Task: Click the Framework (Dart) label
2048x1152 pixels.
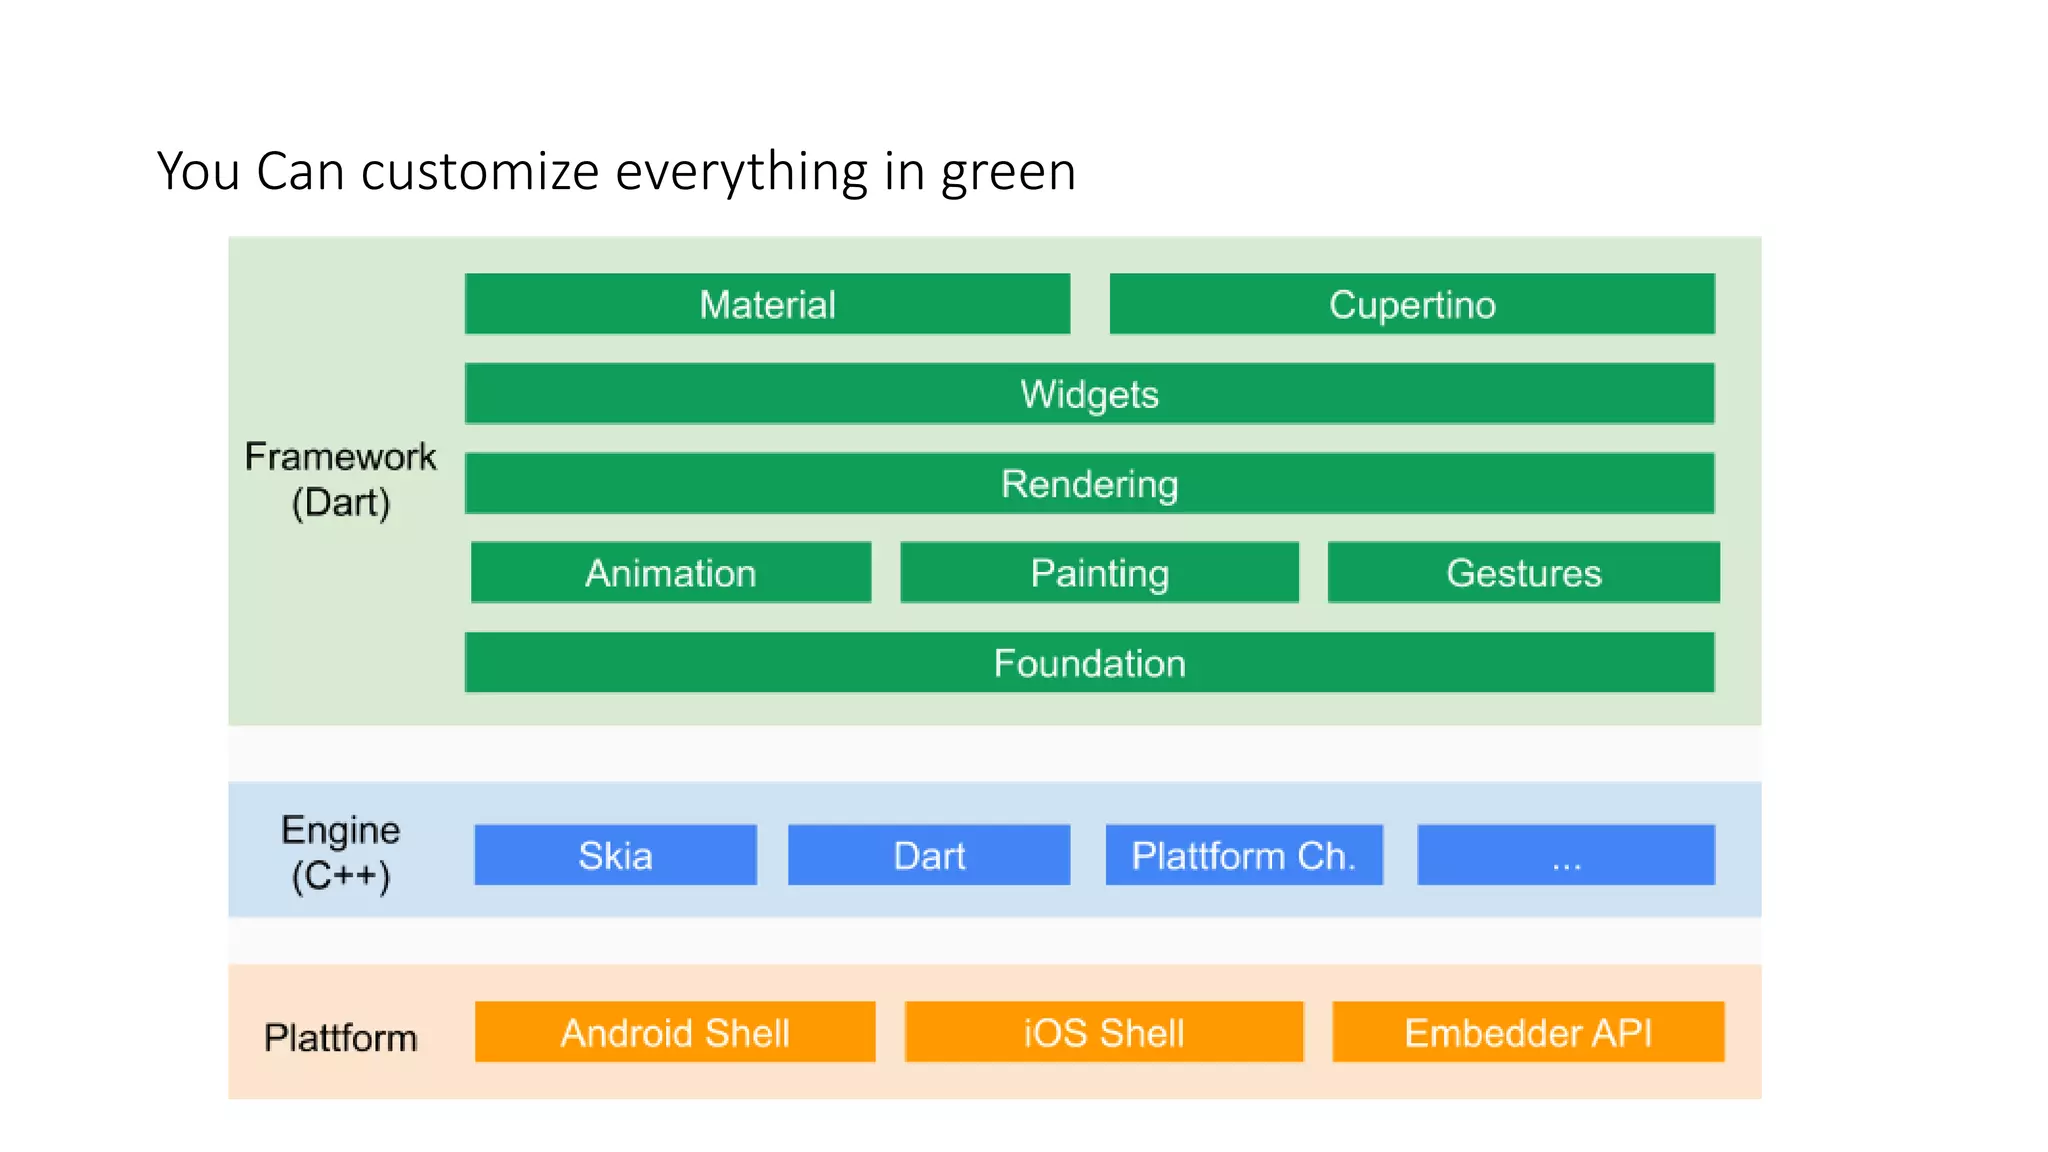Action: [x=340, y=479]
